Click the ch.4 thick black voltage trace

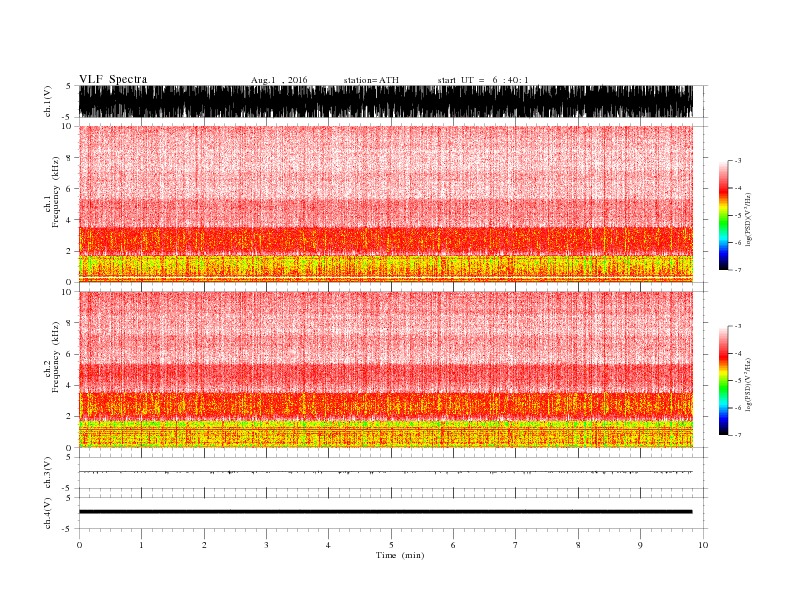pos(386,512)
